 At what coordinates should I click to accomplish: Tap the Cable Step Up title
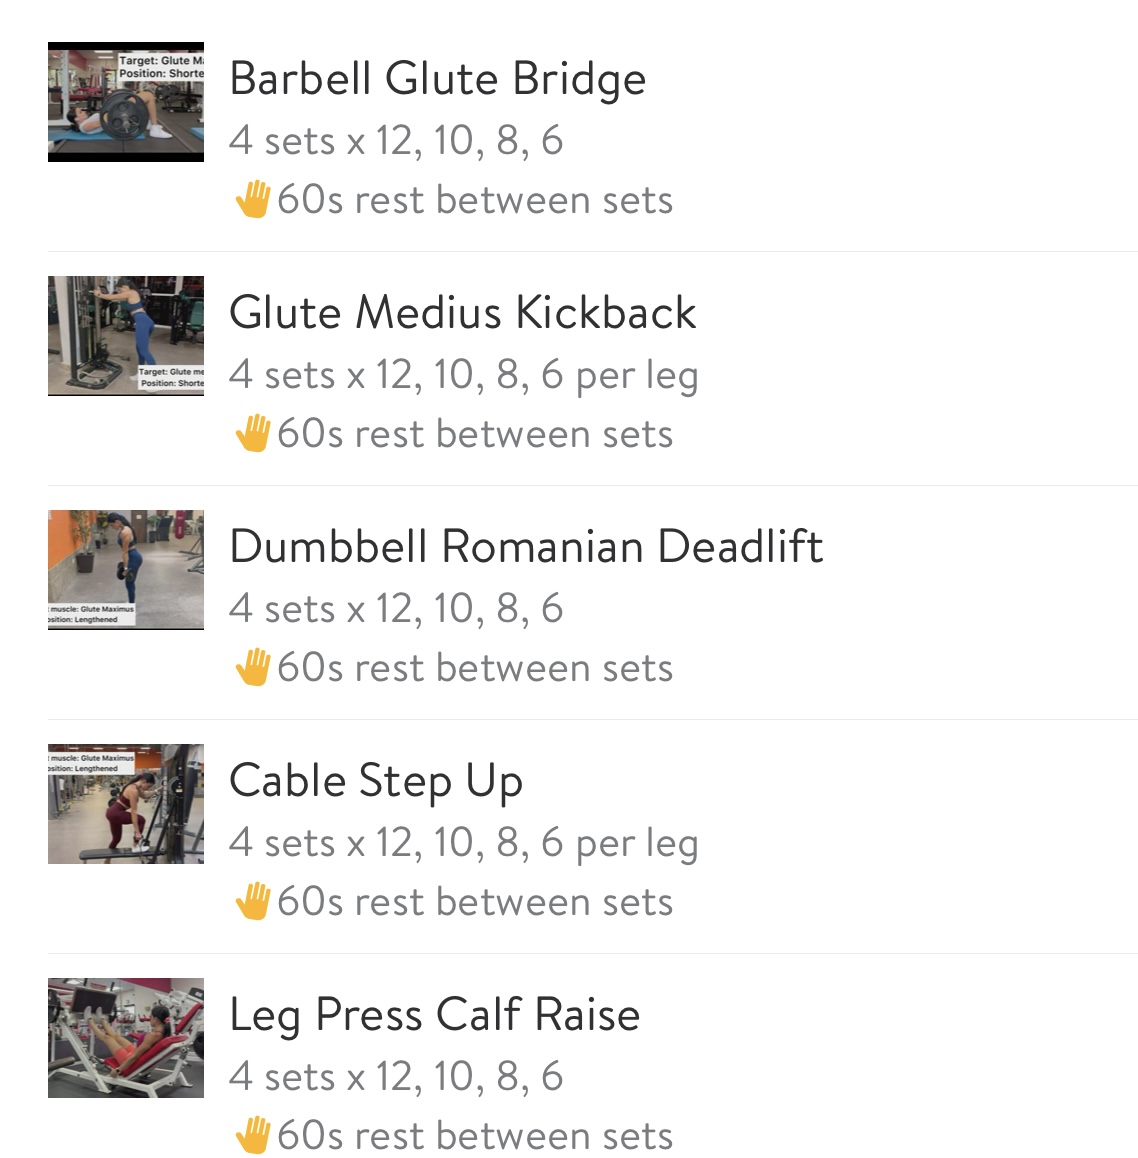pyautogui.click(x=376, y=781)
